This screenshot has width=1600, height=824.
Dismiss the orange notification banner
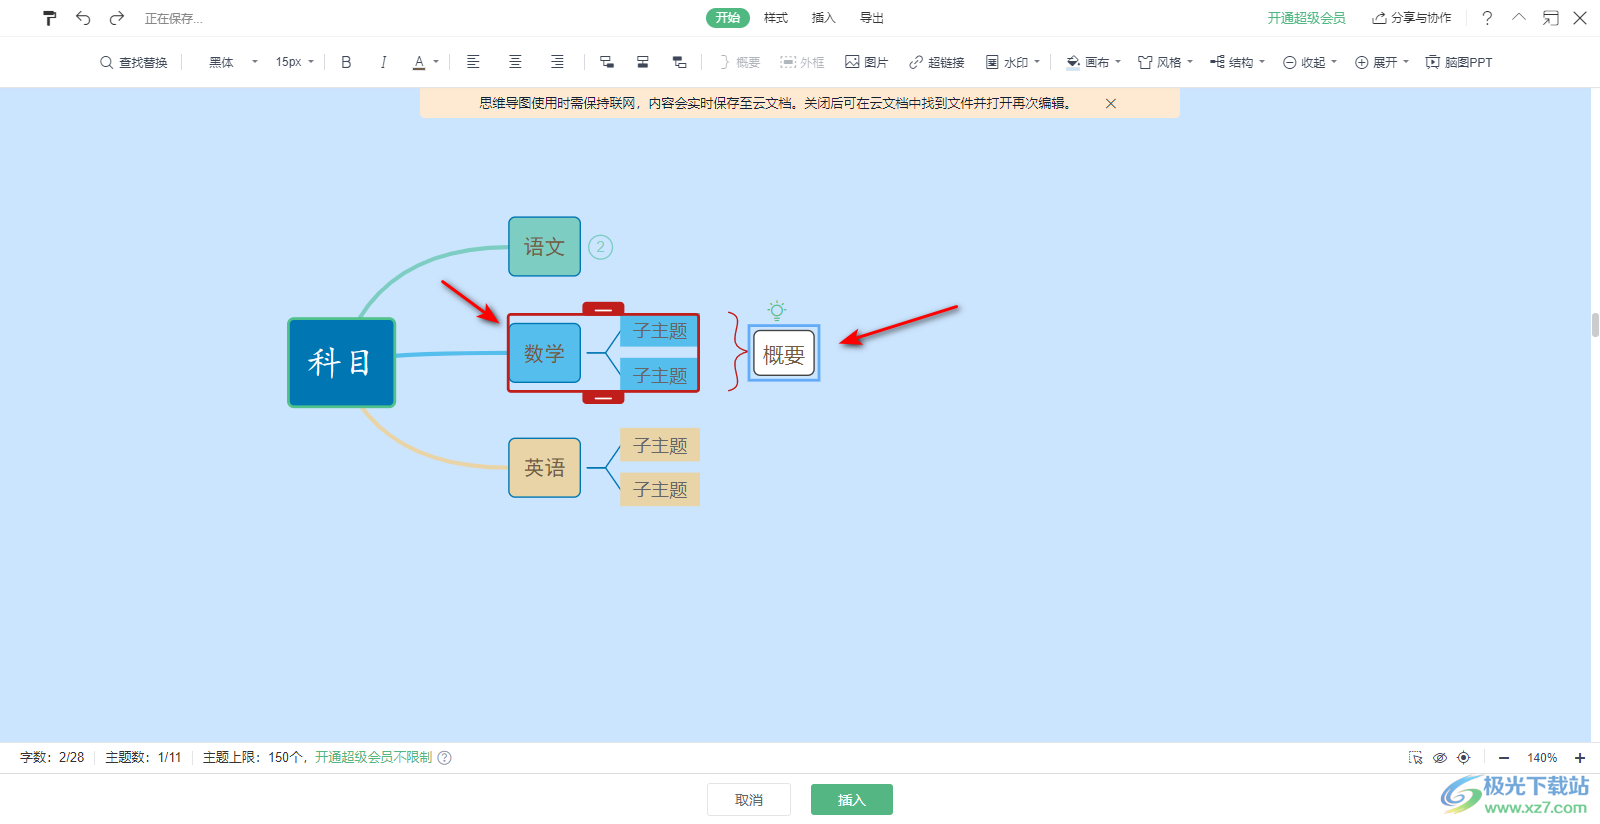coord(1111,103)
